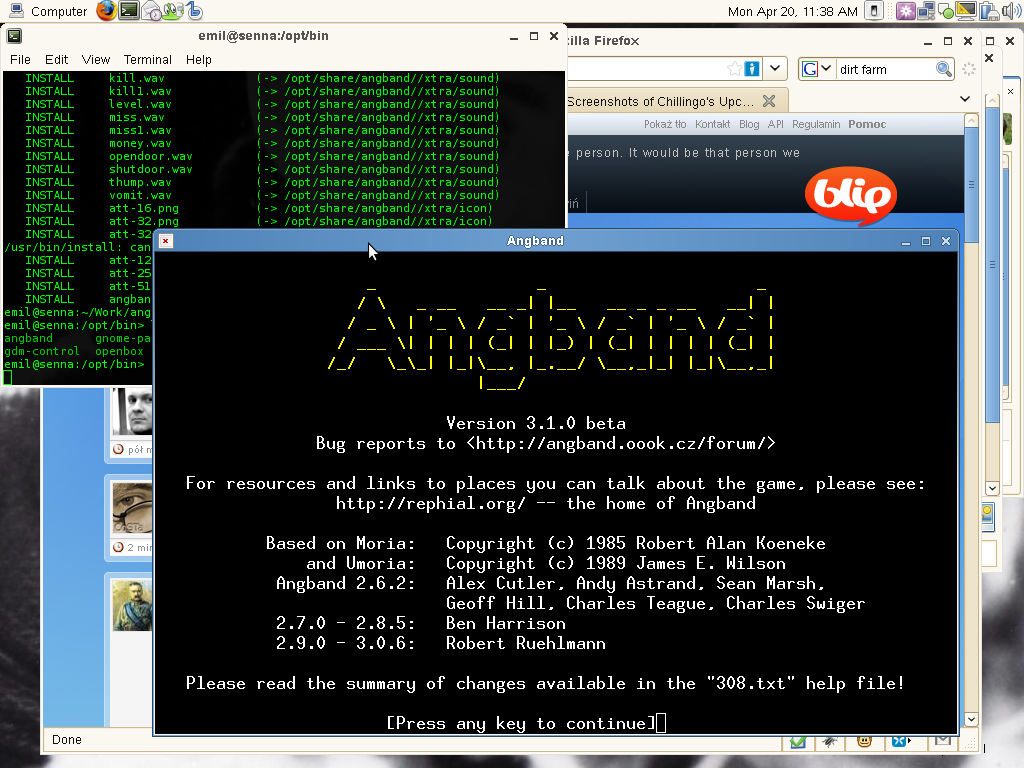Viewport: 1024px width, 768px height.
Task: Open the terminal launcher in top panel
Action: 129,11
